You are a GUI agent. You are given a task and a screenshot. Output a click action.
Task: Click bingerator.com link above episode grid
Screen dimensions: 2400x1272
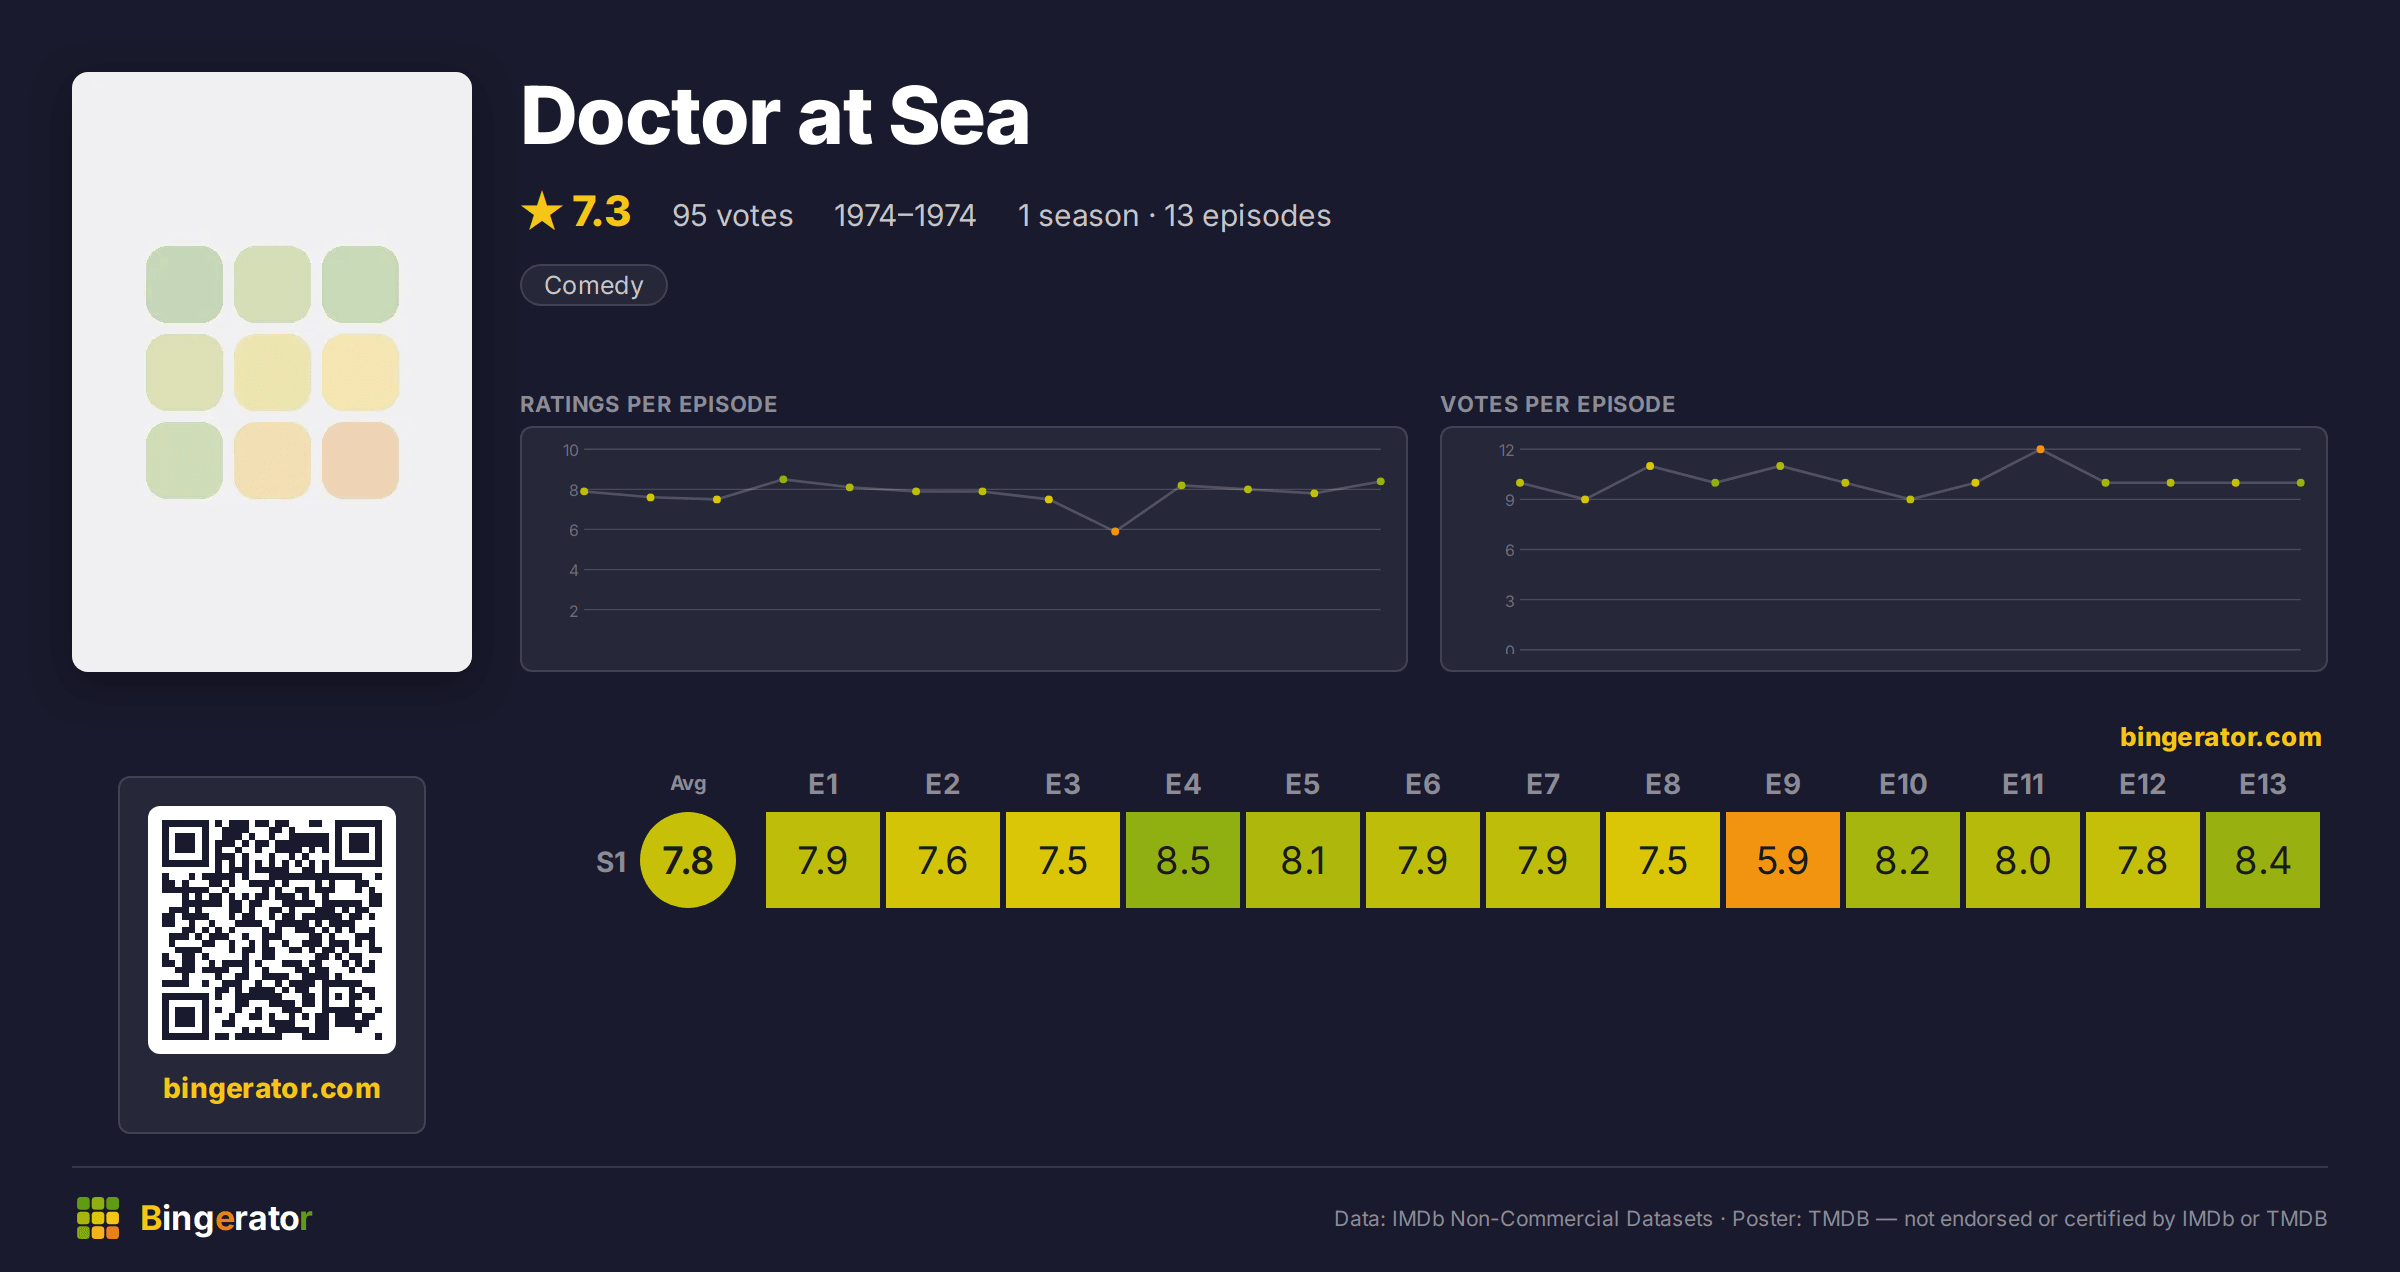coord(2220,737)
